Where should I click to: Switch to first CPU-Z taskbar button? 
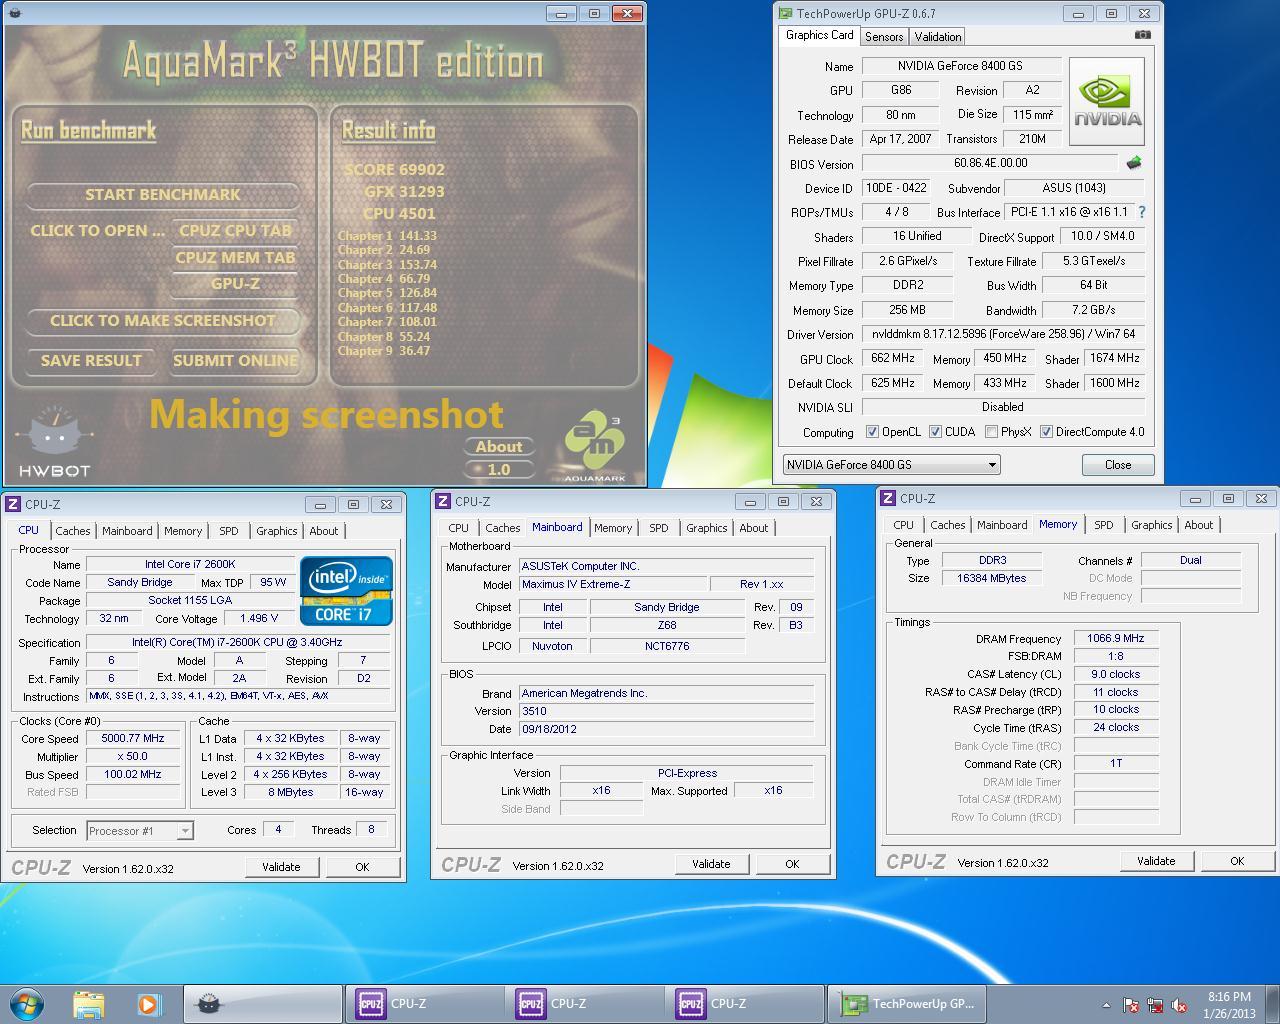424,1004
